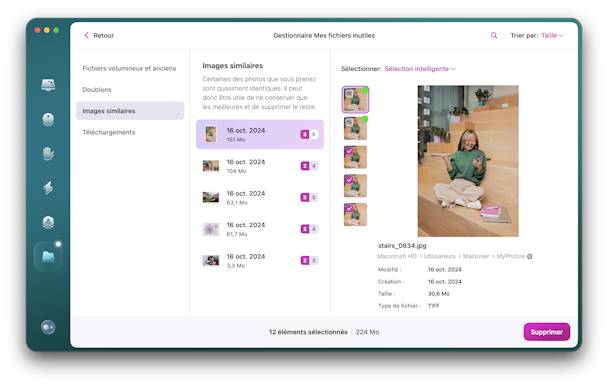Select the My Clutter folder icon in sidebar
The height and width of the screenshot is (386, 608).
coord(48,256)
